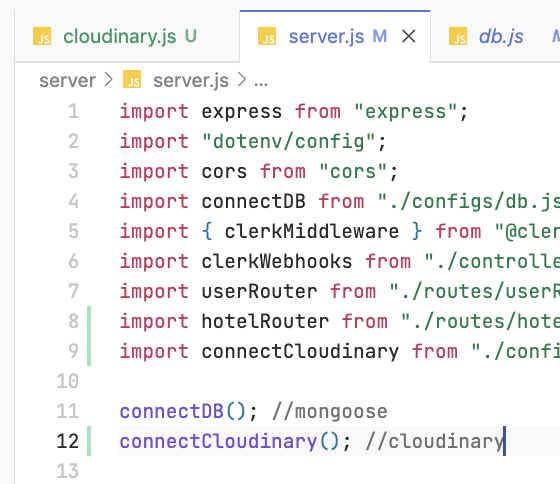The height and width of the screenshot is (484, 560).
Task: Click the server folder in breadcrumb
Action: [x=68, y=81]
